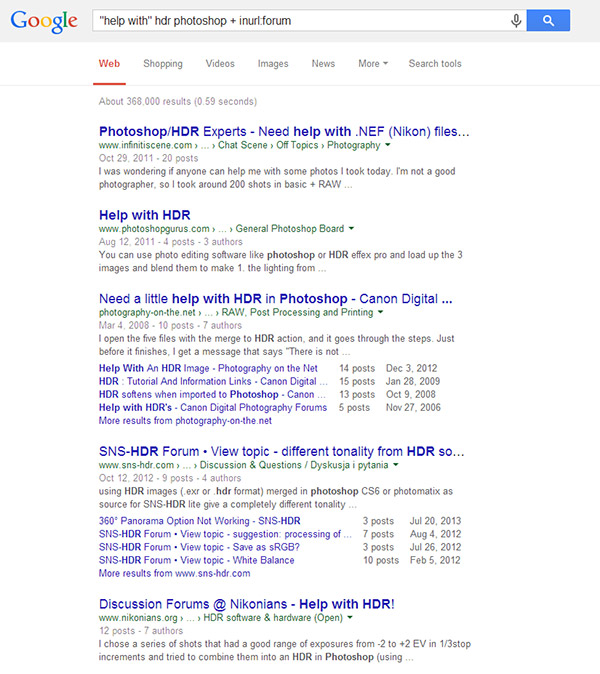Open 'suggestion: processing of' SNS-HDR sublink

point(225,534)
